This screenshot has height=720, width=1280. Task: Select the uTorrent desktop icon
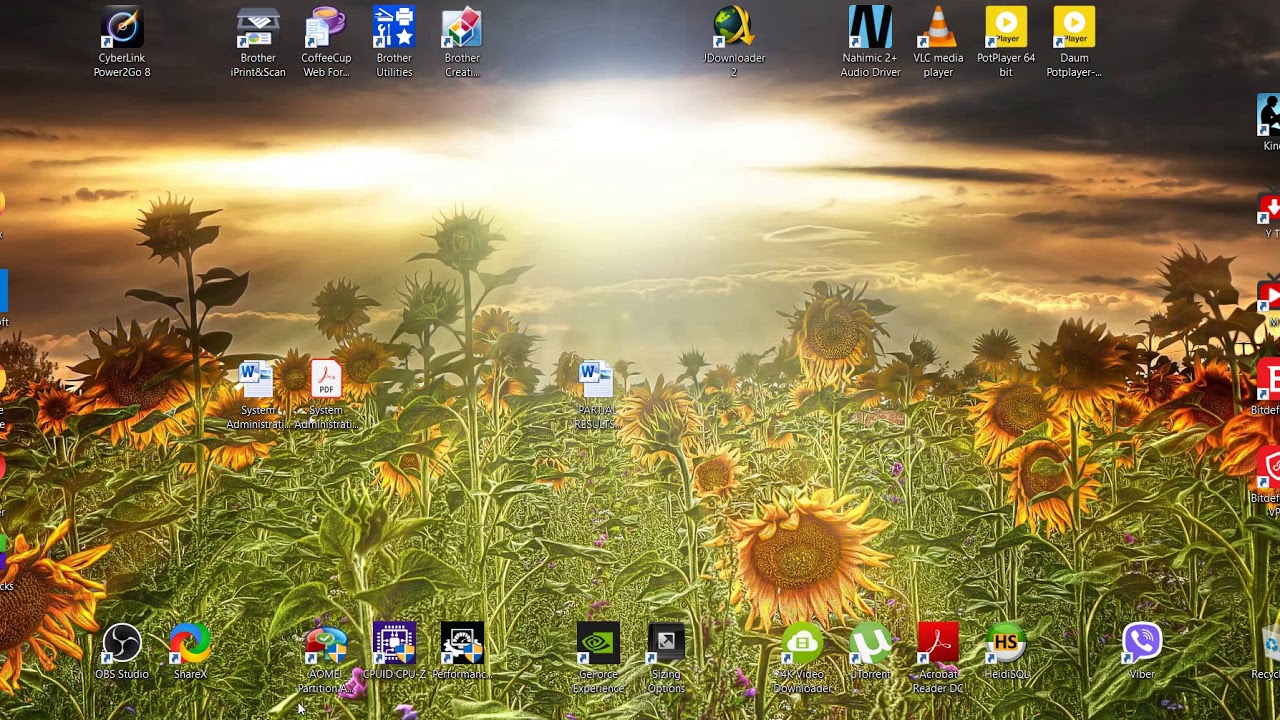coord(870,644)
